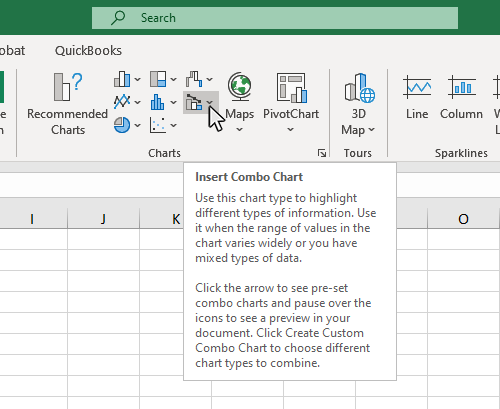Insert a Line sparkline
The height and width of the screenshot is (409, 500).
417,97
